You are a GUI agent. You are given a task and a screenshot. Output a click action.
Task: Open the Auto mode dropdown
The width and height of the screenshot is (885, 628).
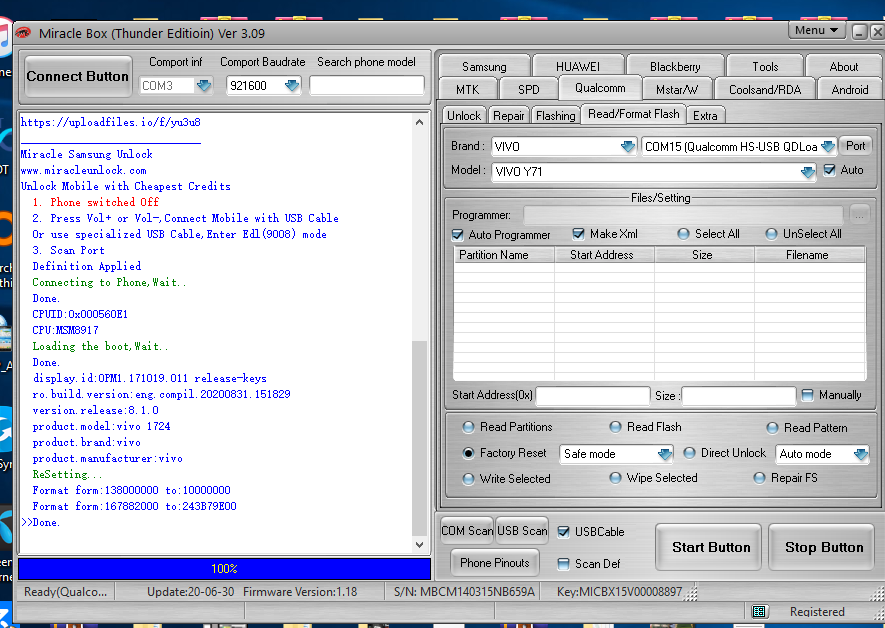(x=860, y=454)
